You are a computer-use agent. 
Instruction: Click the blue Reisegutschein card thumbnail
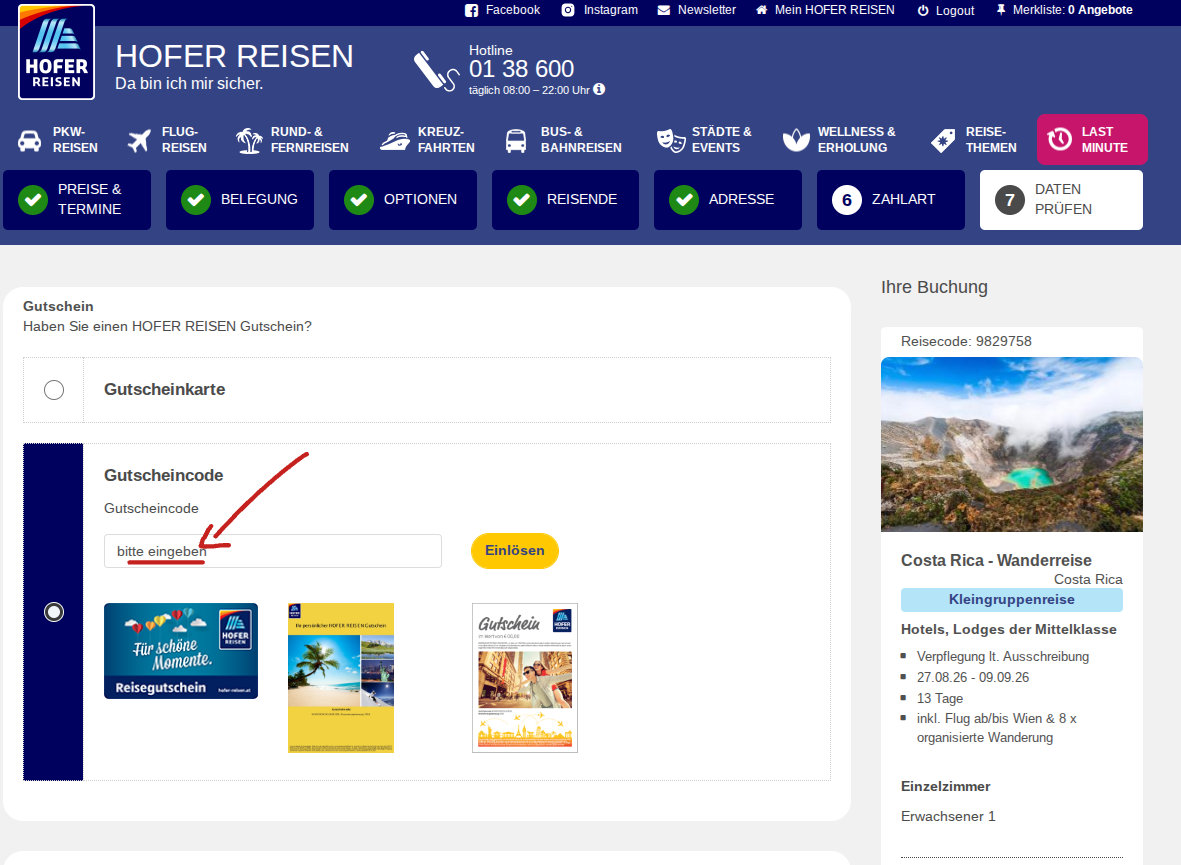(181, 651)
